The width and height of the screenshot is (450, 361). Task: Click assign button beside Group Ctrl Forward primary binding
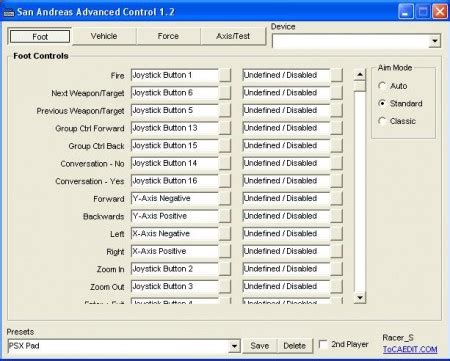[225, 128]
